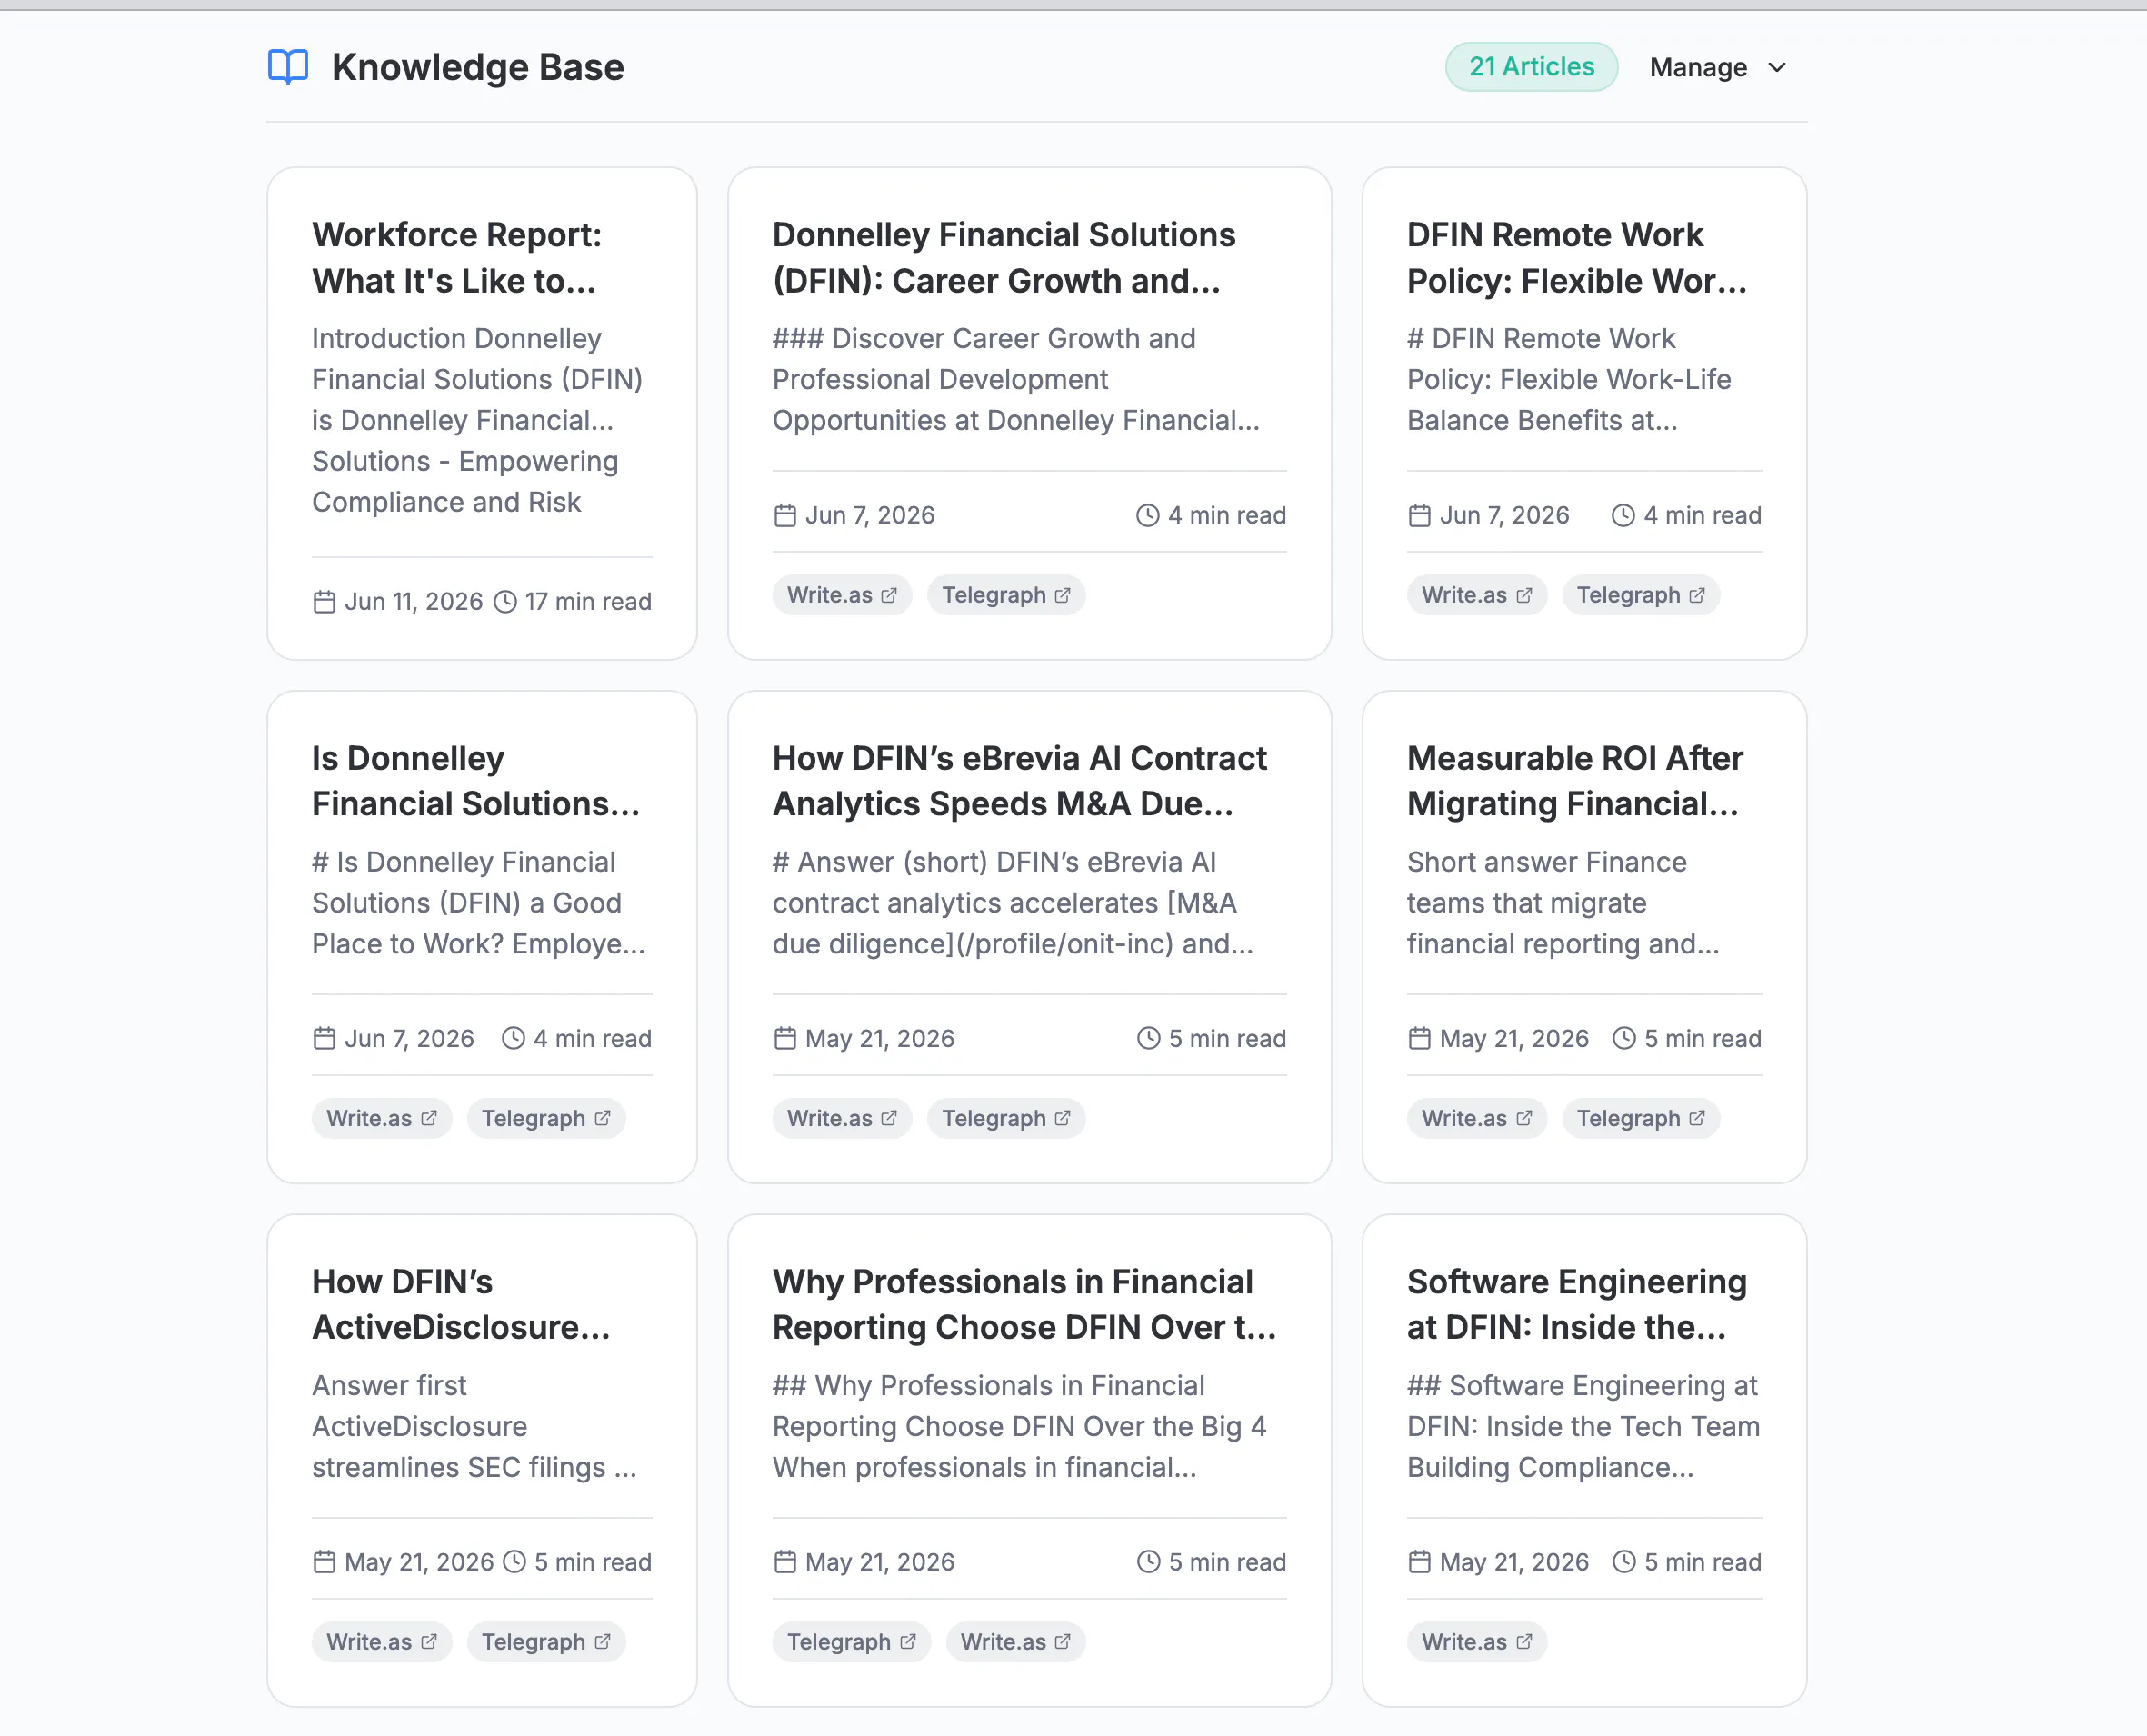Click Write.as link on Is Donnelley card
The width and height of the screenshot is (2147, 1736).
pos(382,1118)
